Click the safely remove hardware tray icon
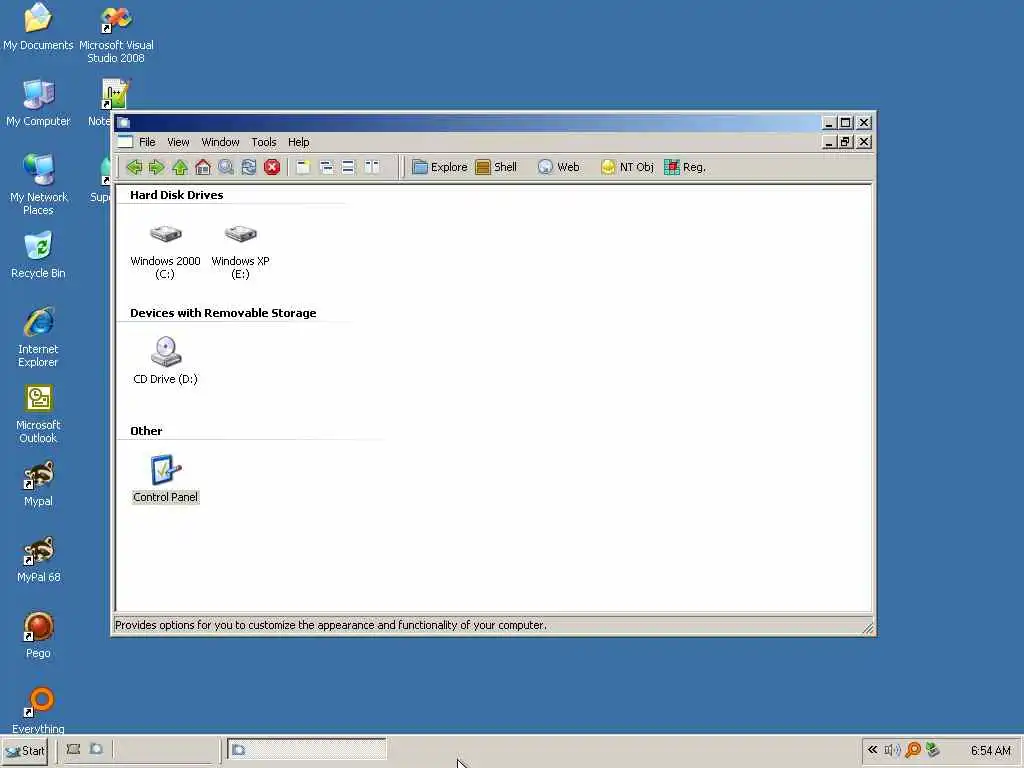1024x768 pixels. point(933,750)
